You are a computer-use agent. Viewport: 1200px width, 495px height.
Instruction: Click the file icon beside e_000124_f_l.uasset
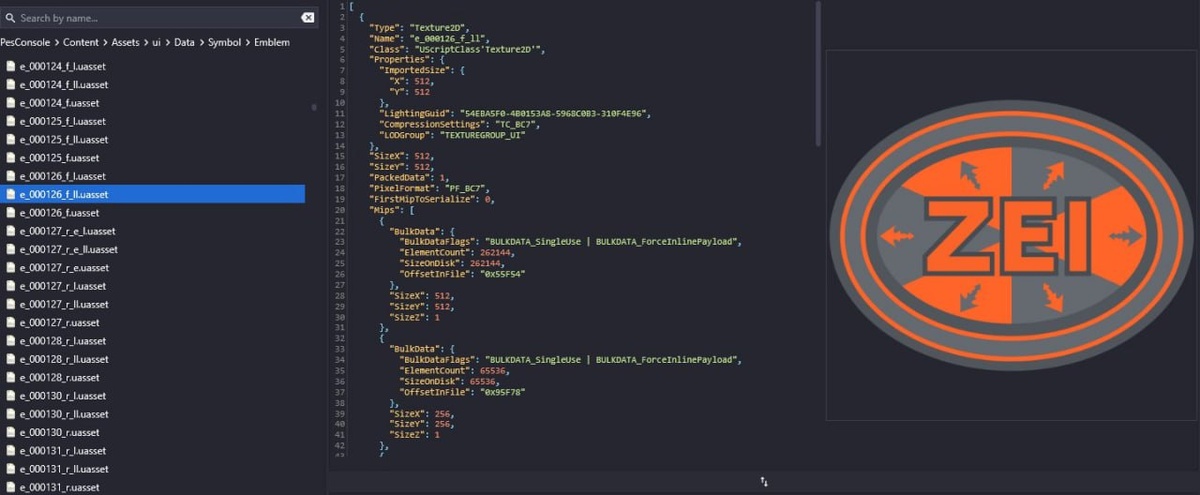click(10, 66)
